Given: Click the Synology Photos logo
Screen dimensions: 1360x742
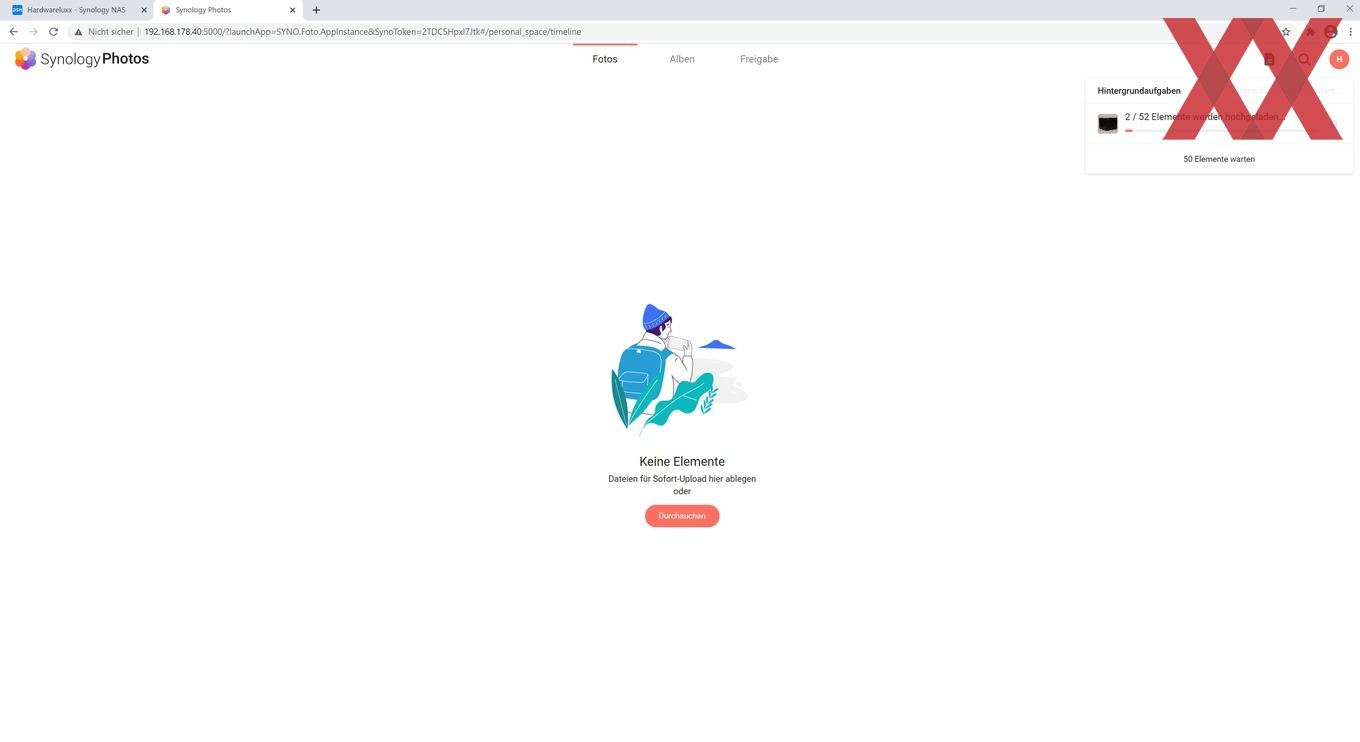Looking at the screenshot, I should click(82, 59).
